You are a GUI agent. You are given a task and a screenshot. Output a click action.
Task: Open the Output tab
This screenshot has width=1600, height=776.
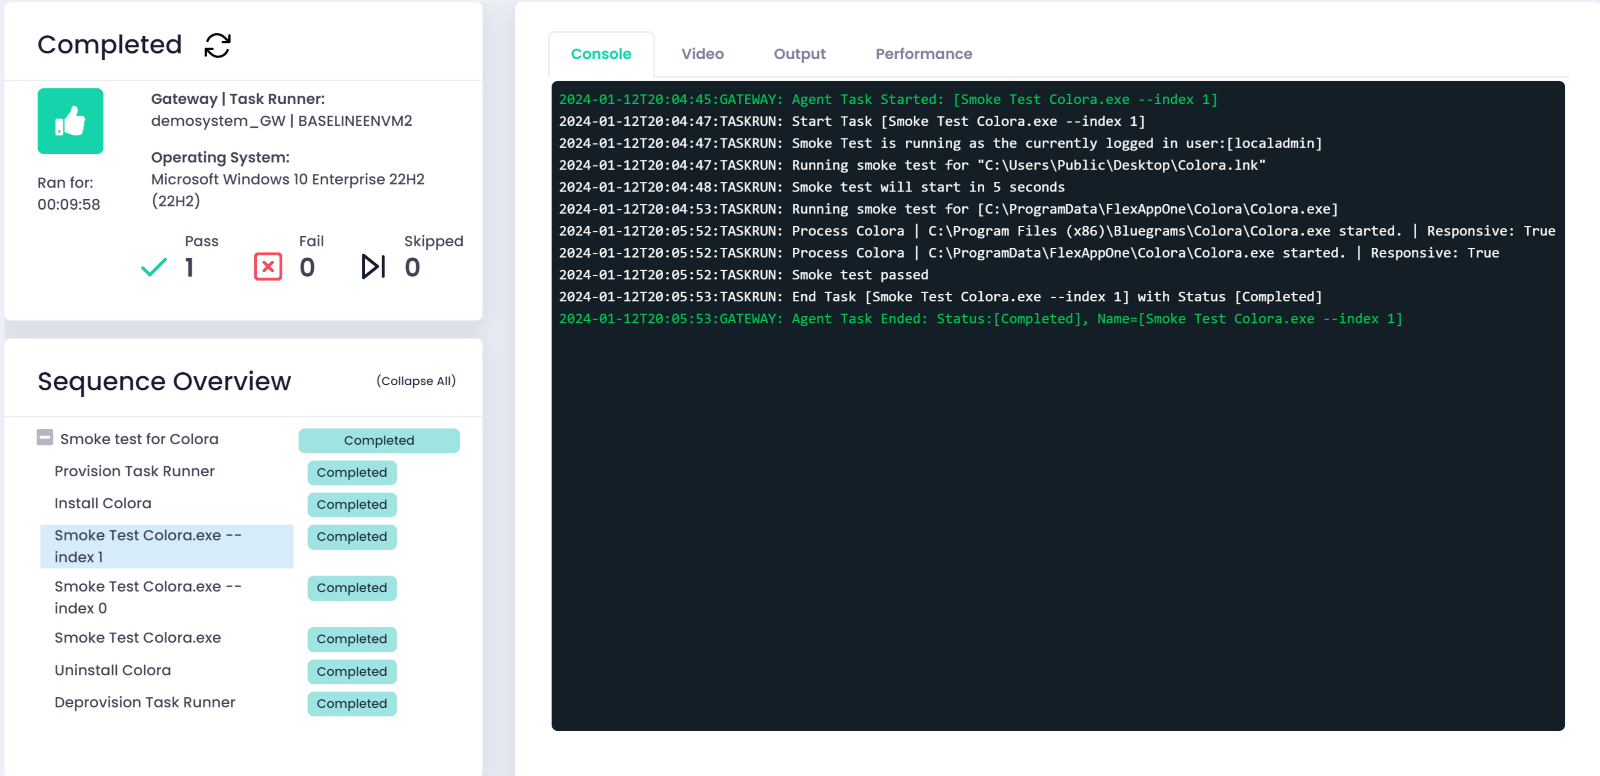[x=799, y=54]
